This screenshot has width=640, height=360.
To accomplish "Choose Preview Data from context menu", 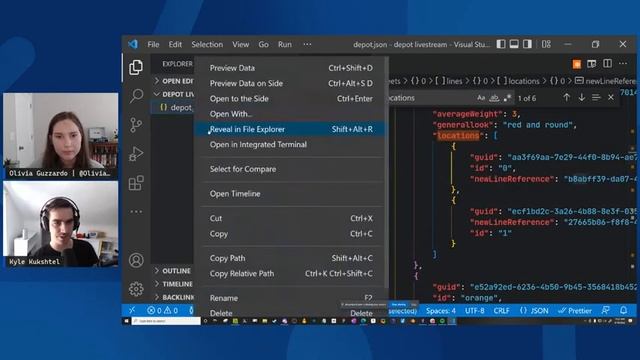I will [x=291, y=68].
